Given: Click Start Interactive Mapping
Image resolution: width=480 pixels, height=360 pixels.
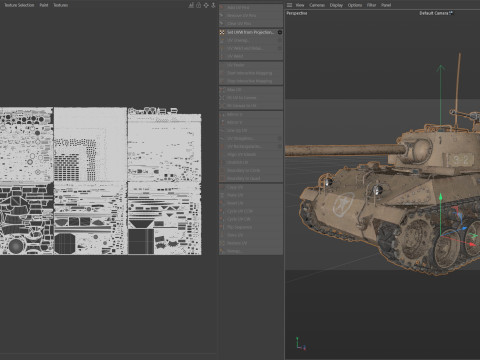Looking at the screenshot, I should [x=251, y=73].
